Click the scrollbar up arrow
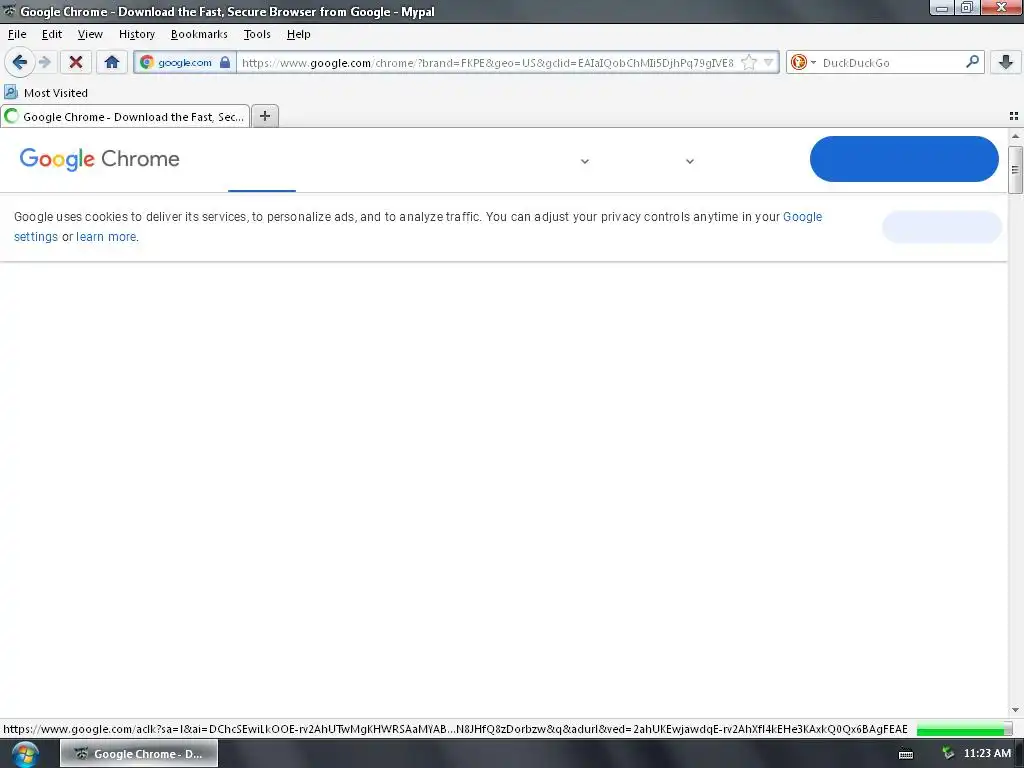This screenshot has width=1024, height=768. pos(1015,136)
